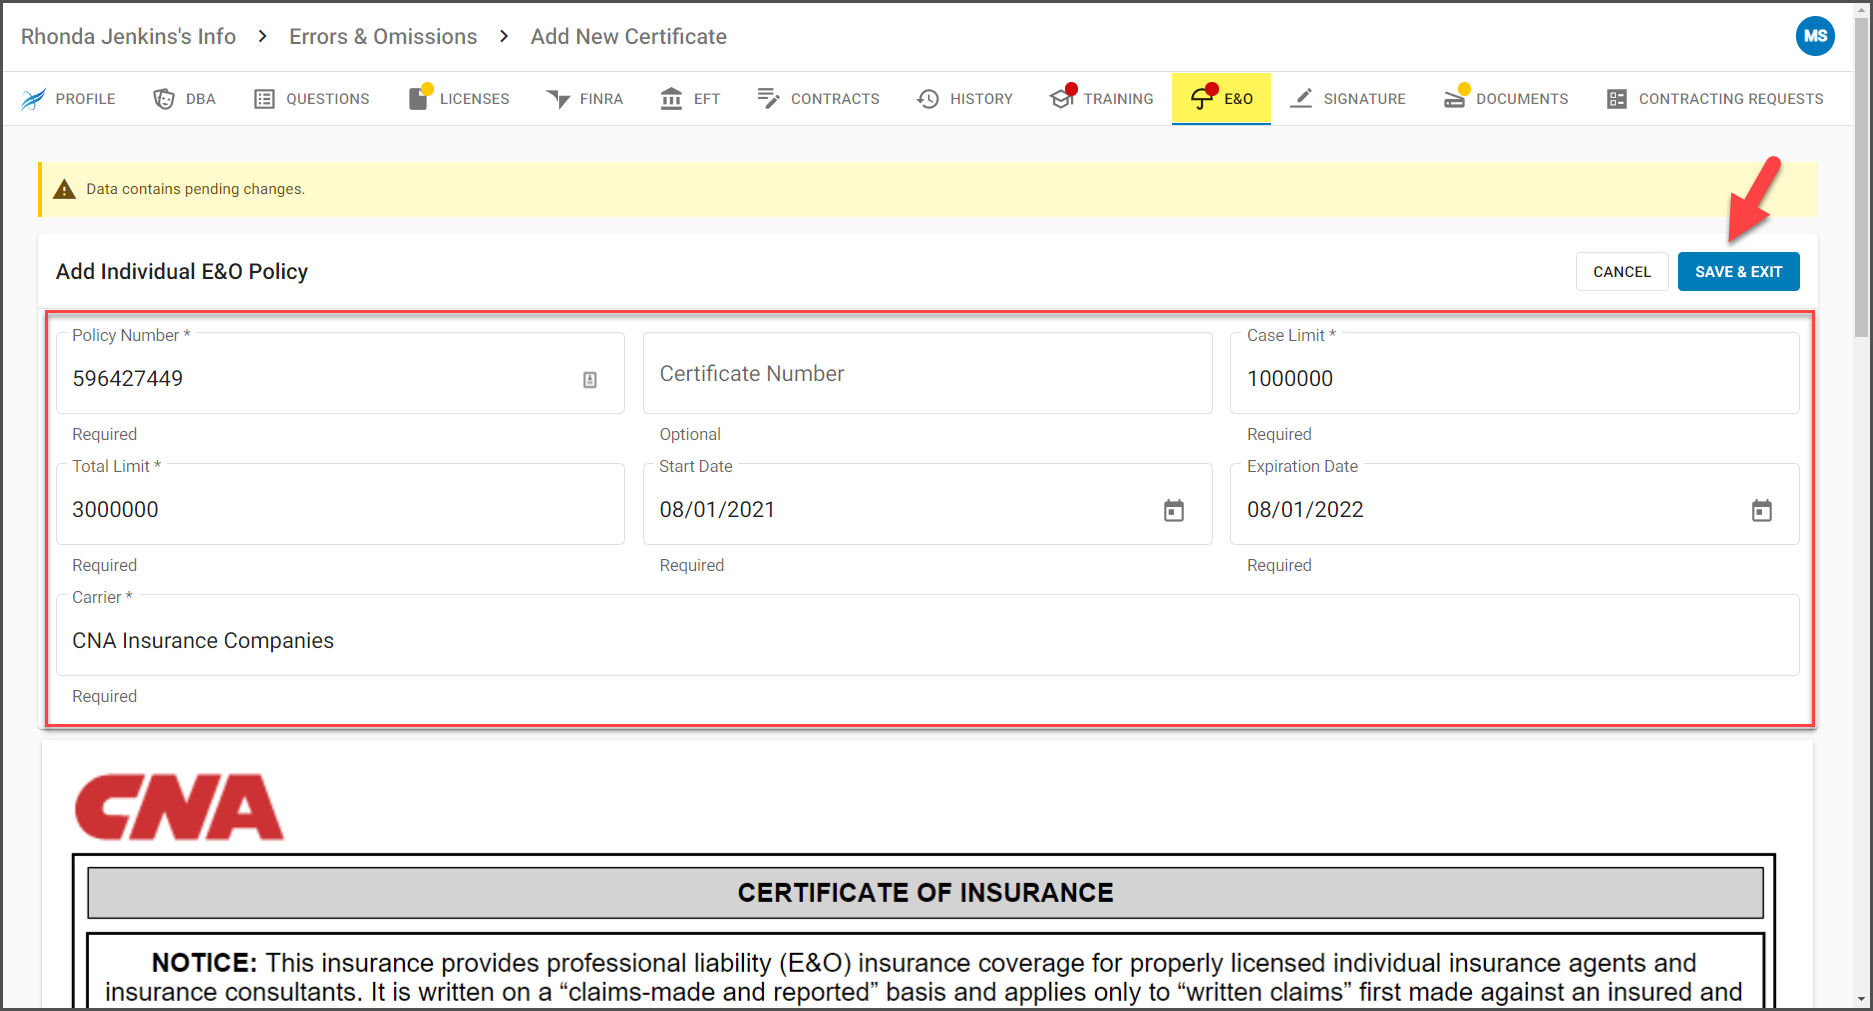Click the Profile paper-plane icon
Screen dimensions: 1873x1011
click(33, 99)
